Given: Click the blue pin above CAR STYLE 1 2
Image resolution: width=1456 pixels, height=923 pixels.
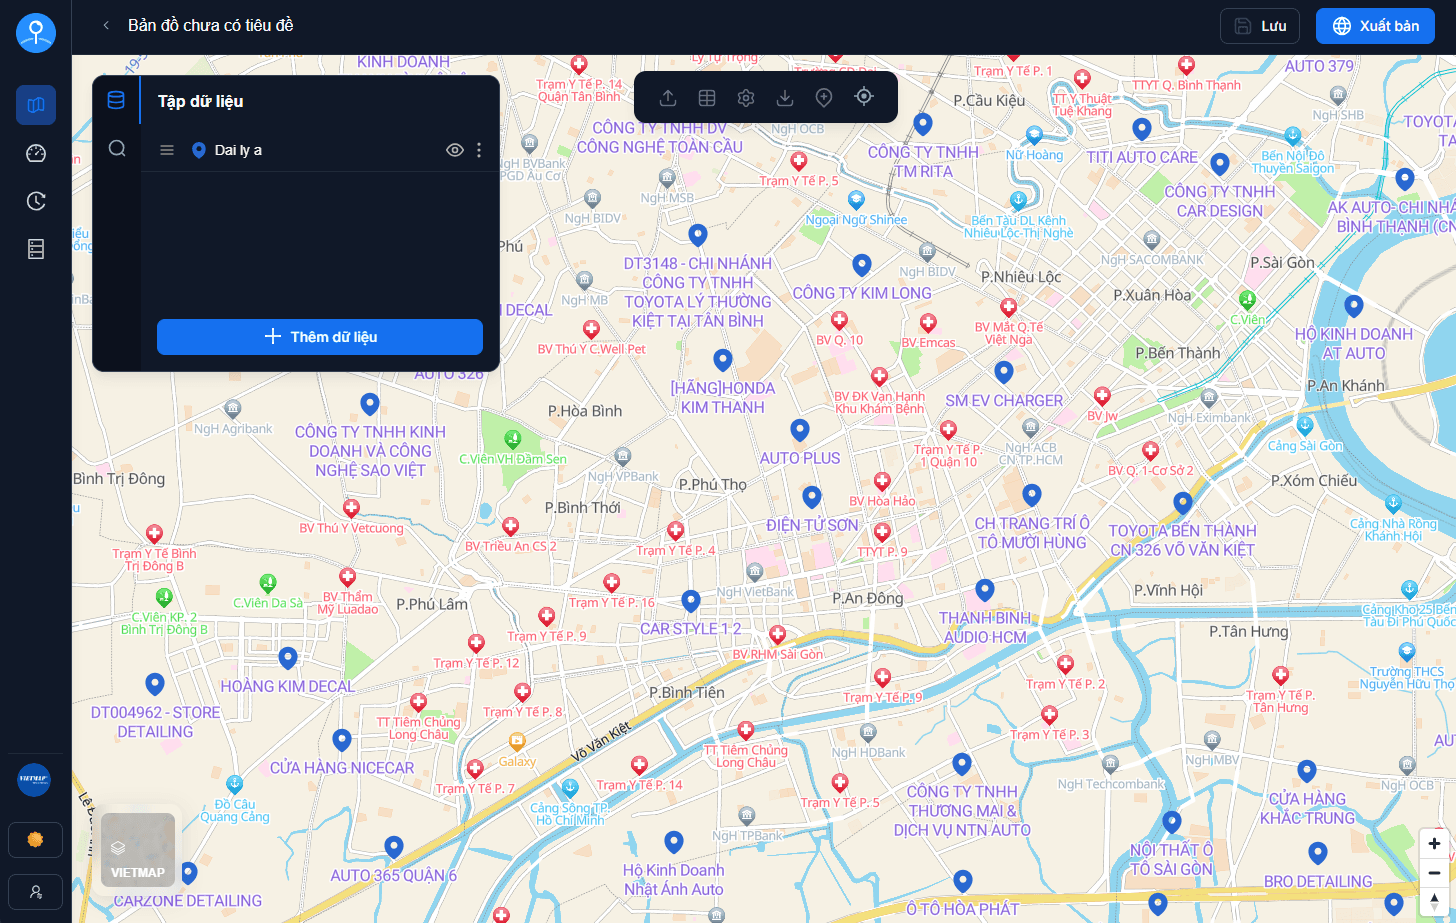Looking at the screenshot, I should point(690,601).
